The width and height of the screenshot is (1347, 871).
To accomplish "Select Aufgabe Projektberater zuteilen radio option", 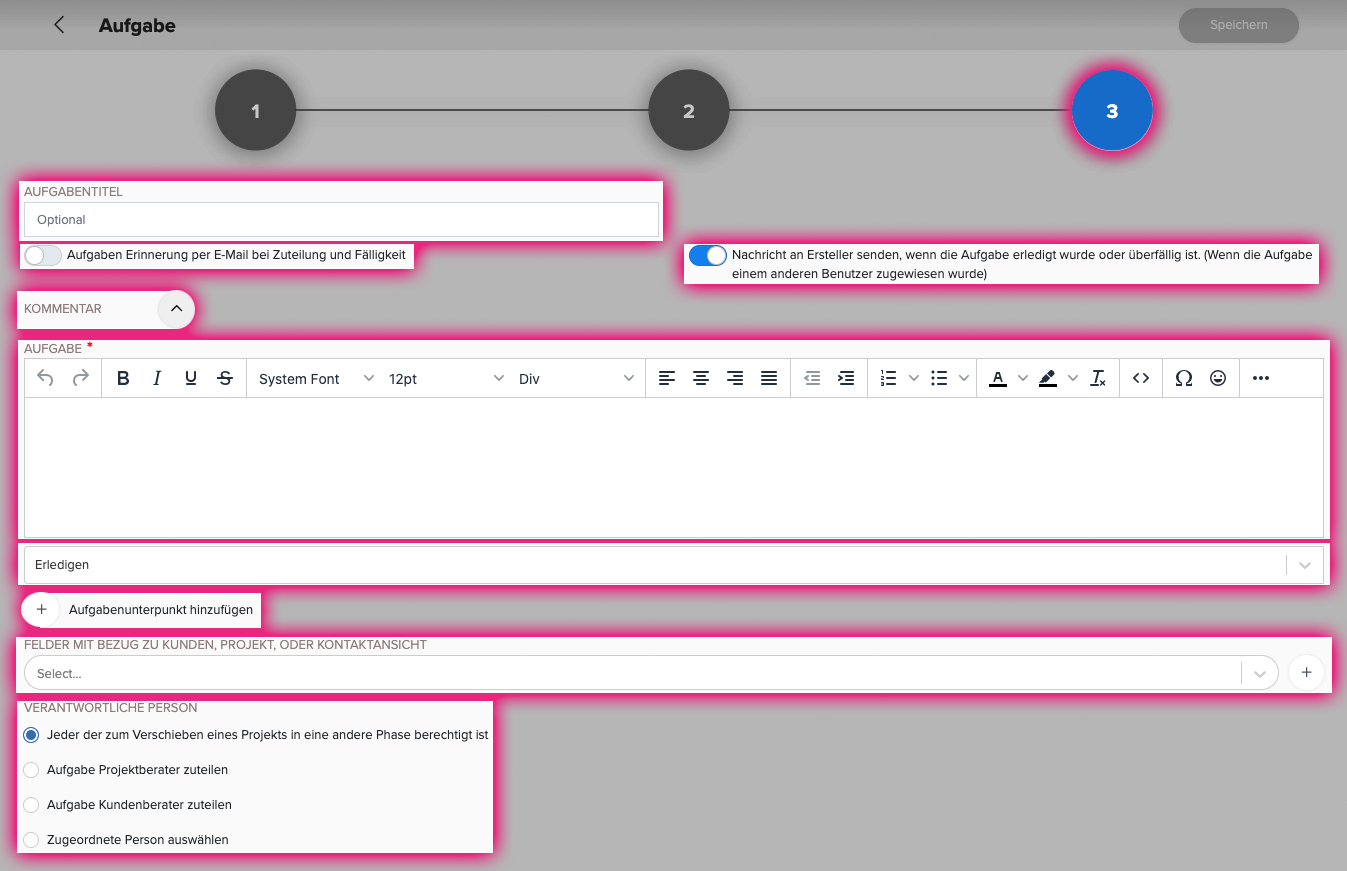I will (x=31, y=770).
